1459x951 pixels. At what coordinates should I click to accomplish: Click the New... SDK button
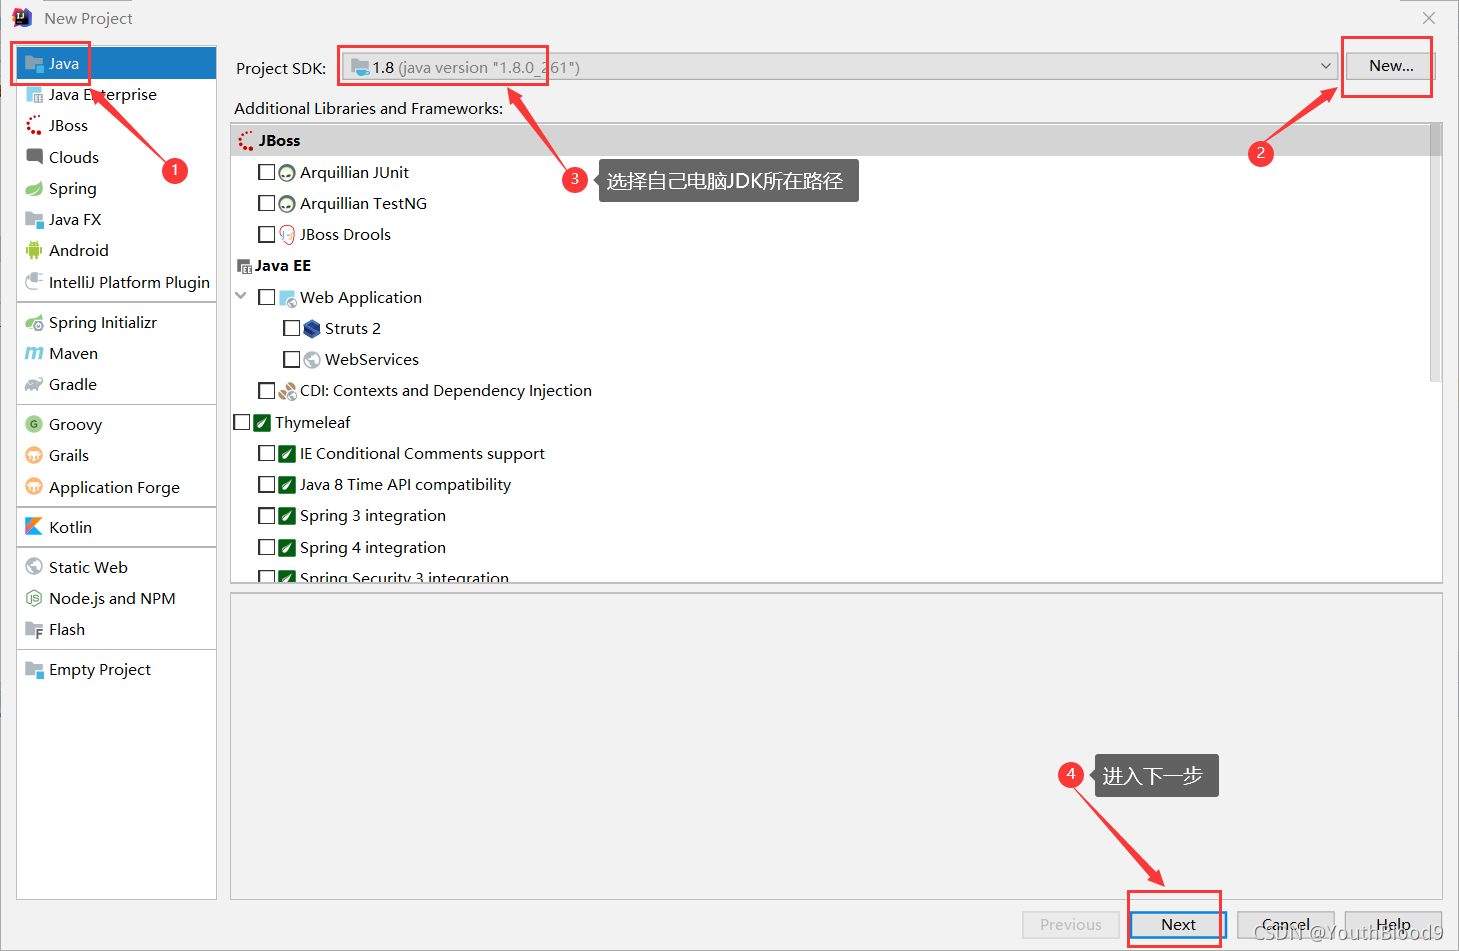pyautogui.click(x=1390, y=66)
